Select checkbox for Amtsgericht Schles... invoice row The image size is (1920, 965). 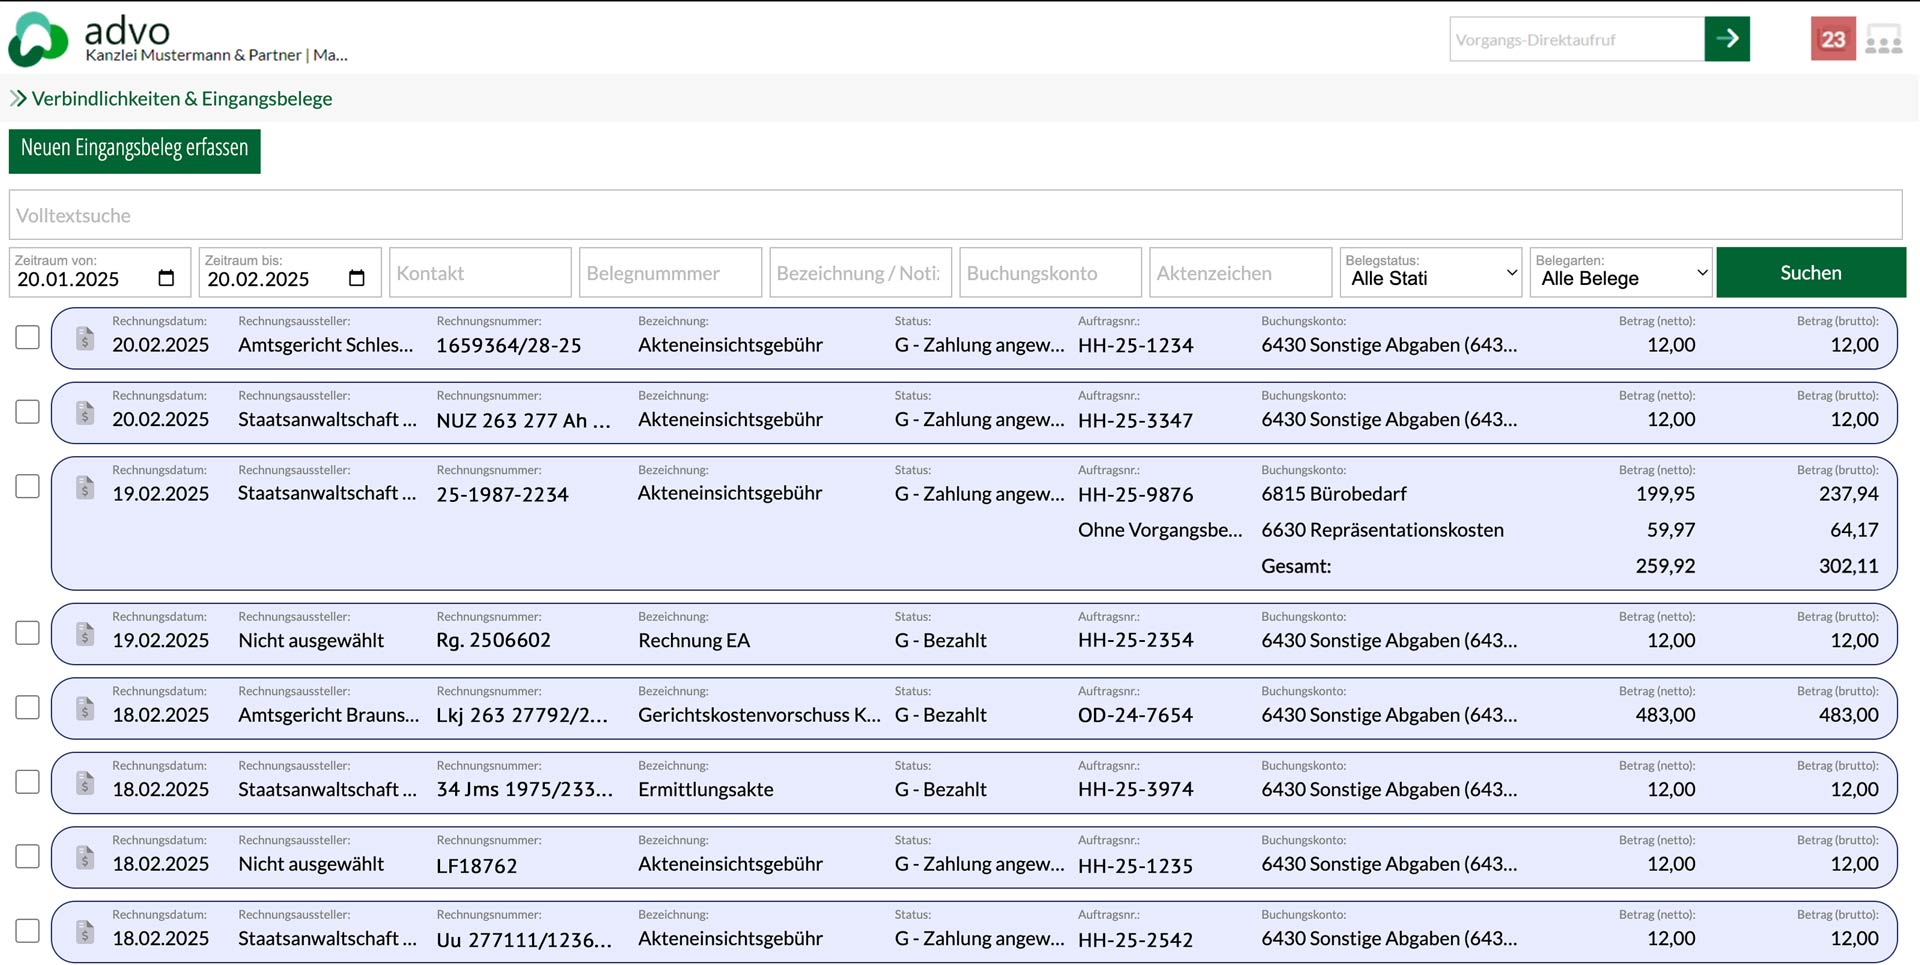click(28, 338)
